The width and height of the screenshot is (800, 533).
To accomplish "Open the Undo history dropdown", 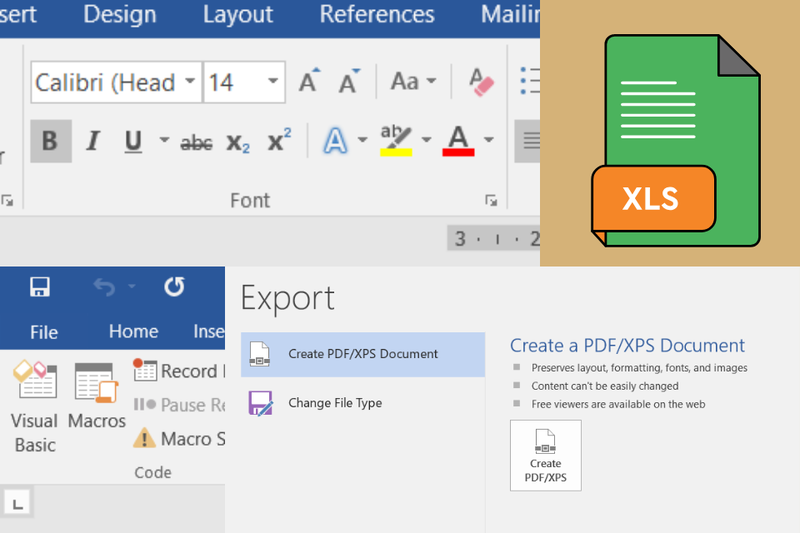I will coord(132,287).
